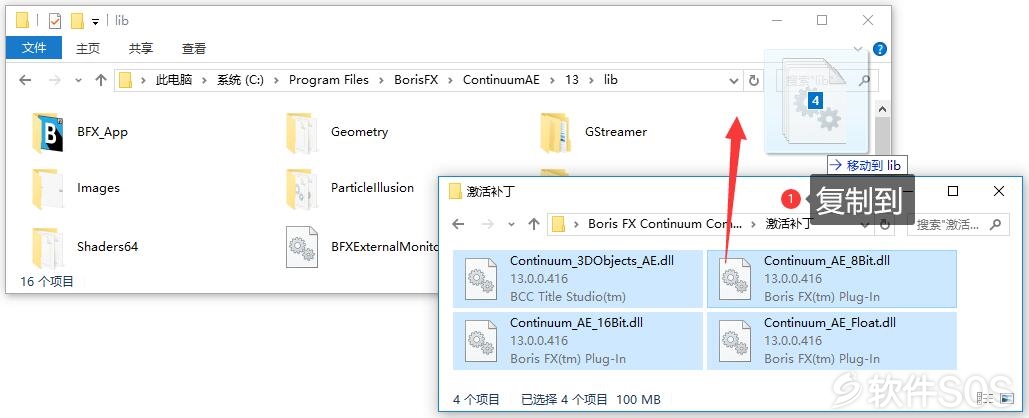Select the BFX_App folder icon
The height and width of the screenshot is (418, 1029).
48,132
